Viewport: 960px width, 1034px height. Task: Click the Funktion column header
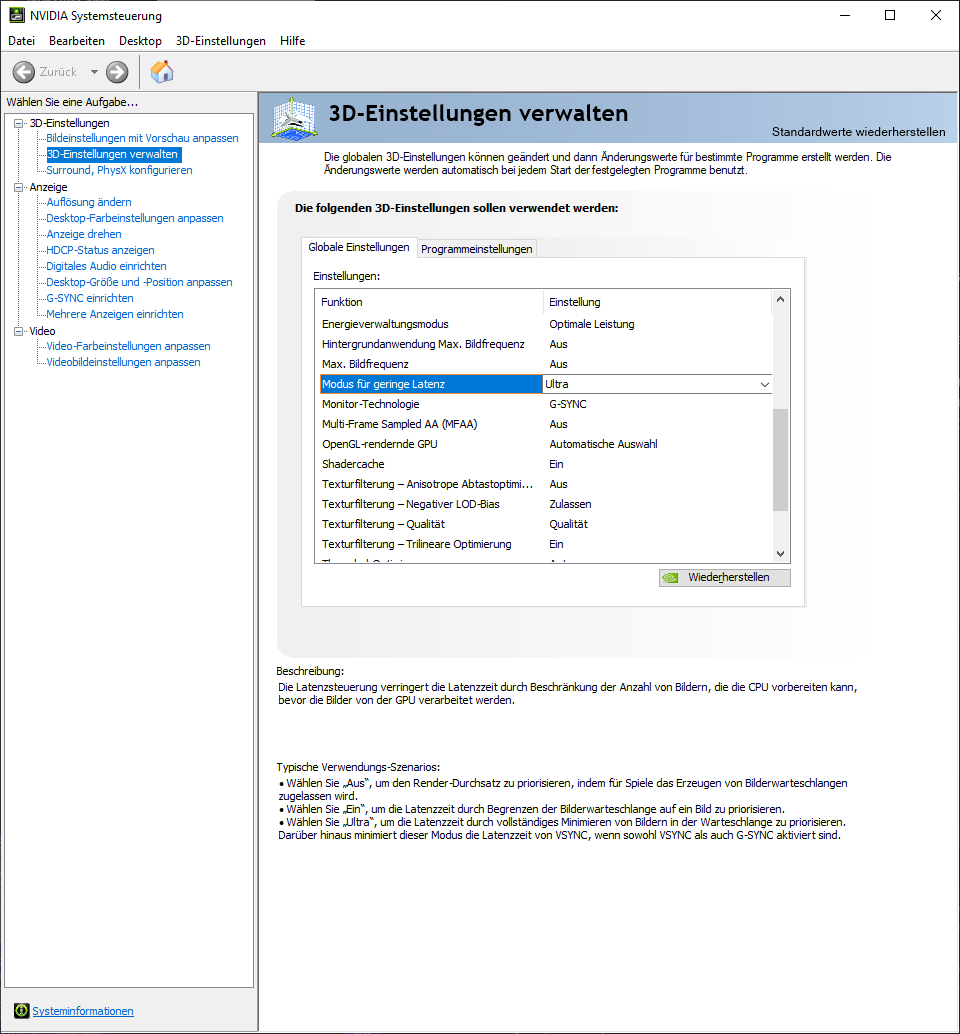(x=429, y=302)
